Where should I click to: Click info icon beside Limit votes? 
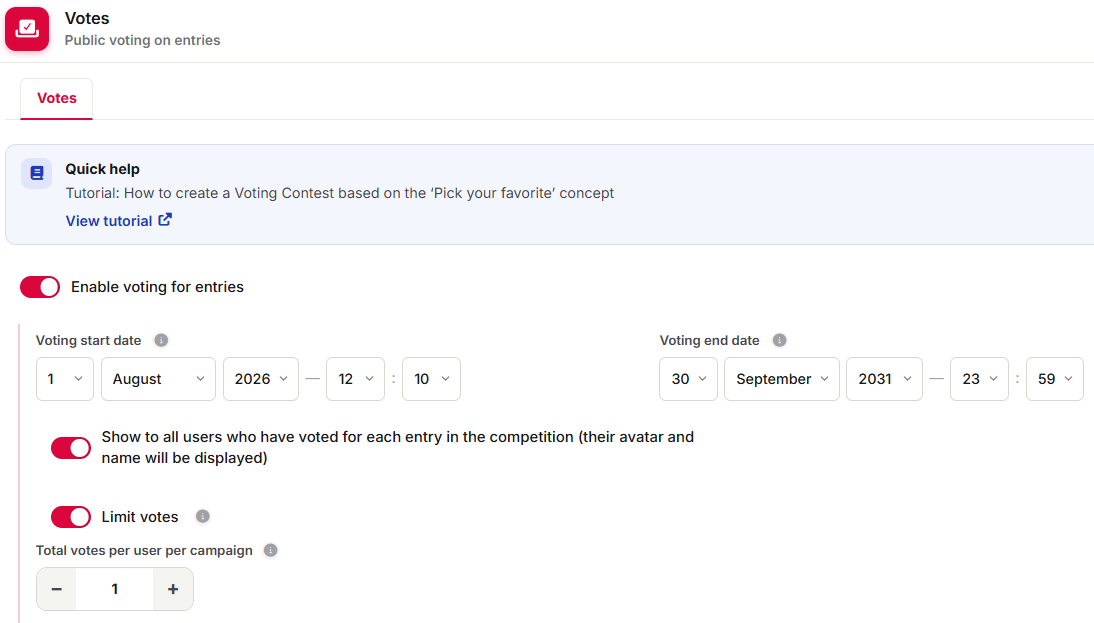click(202, 516)
